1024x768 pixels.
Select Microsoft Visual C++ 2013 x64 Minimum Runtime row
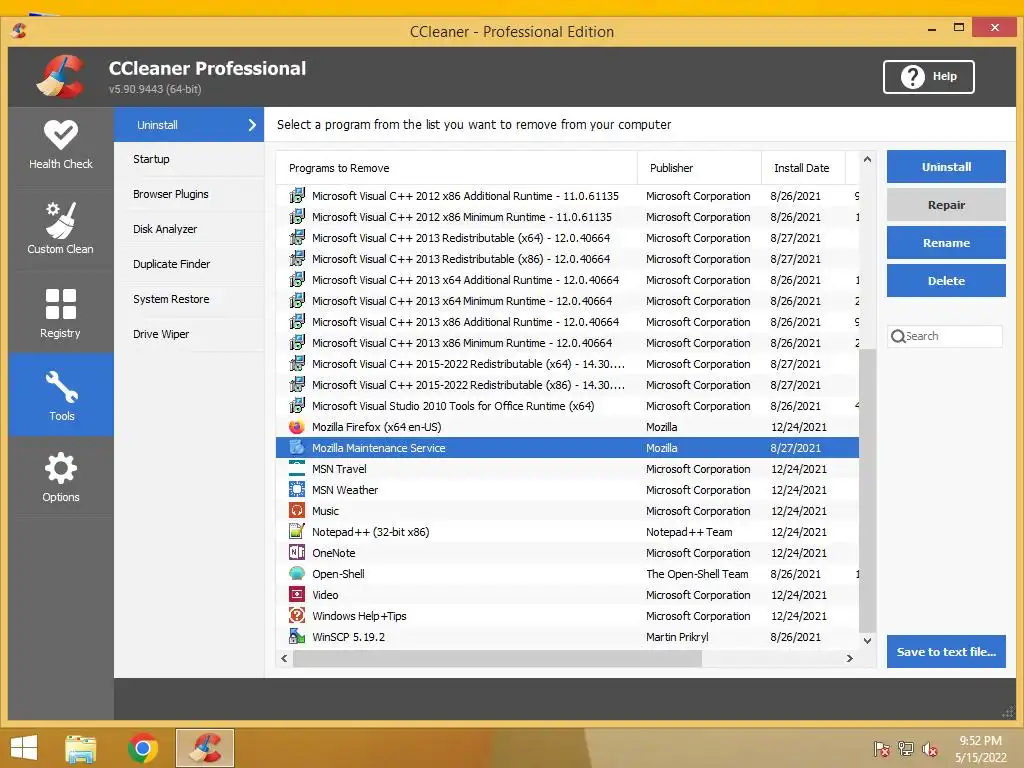[567, 301]
